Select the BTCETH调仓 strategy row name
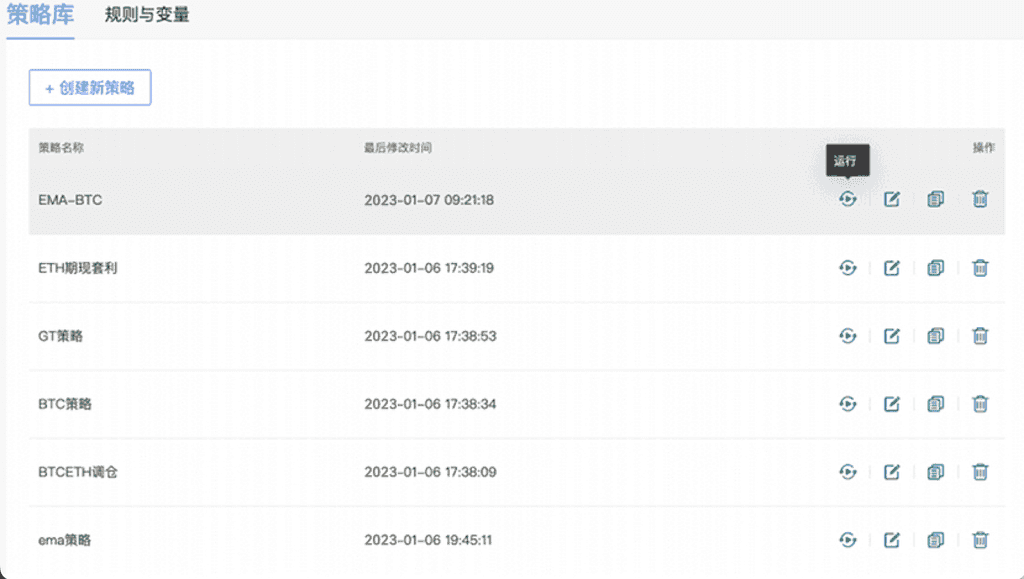The image size is (1024, 579). coord(78,472)
